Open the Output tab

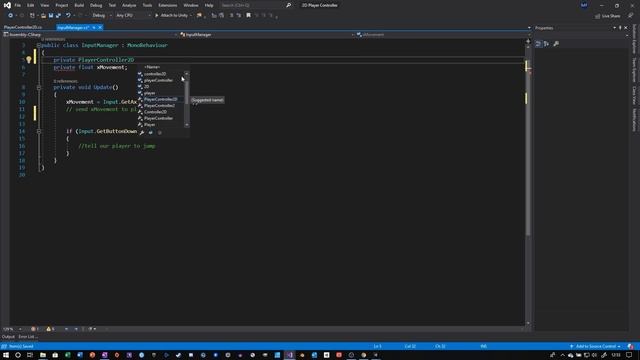[8, 337]
